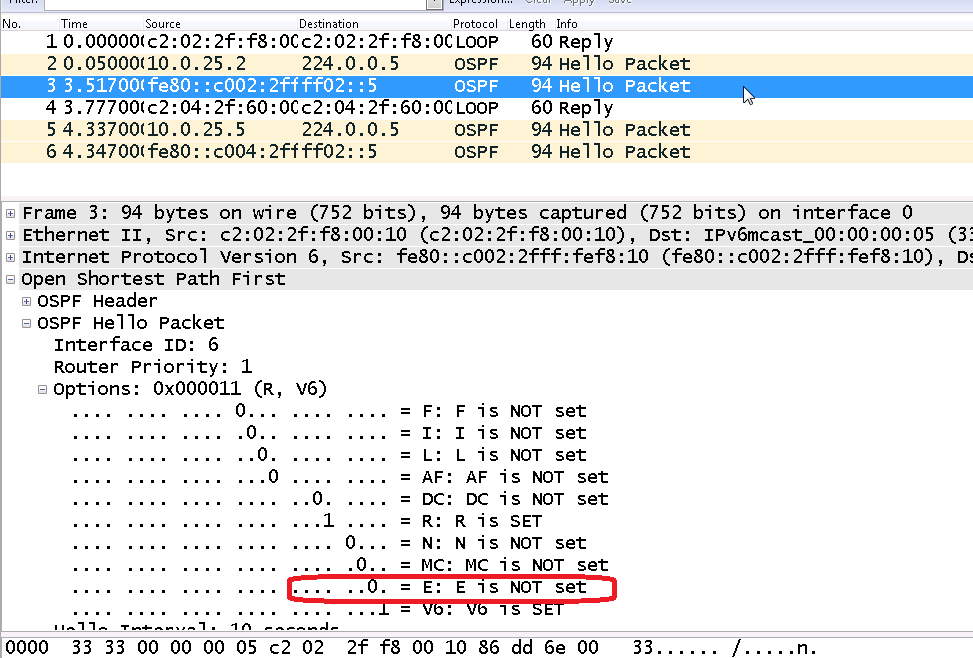The width and height of the screenshot is (973, 658).
Task: Select the Options: 0x000011 (R, V6) field
Action: coord(190,389)
